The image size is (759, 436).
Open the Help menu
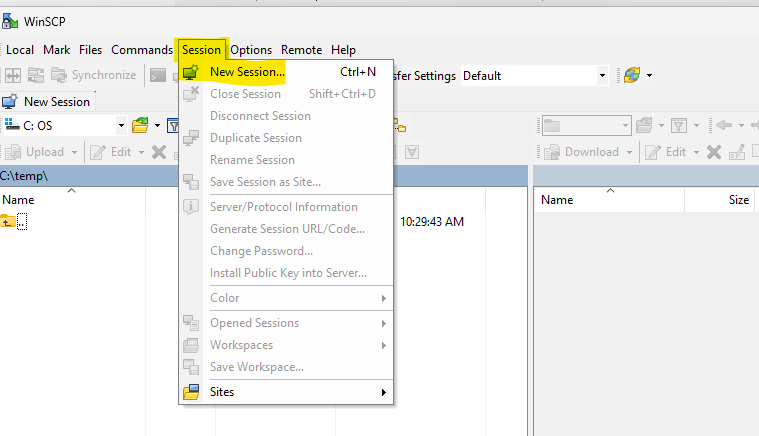[343, 50]
